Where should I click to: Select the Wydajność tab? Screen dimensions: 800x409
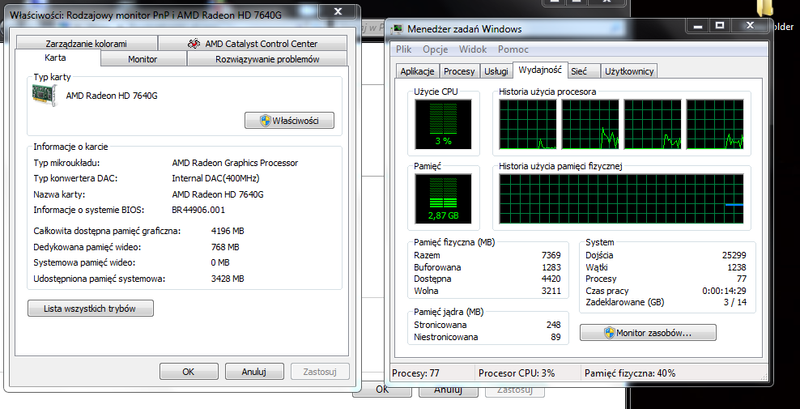point(540,70)
